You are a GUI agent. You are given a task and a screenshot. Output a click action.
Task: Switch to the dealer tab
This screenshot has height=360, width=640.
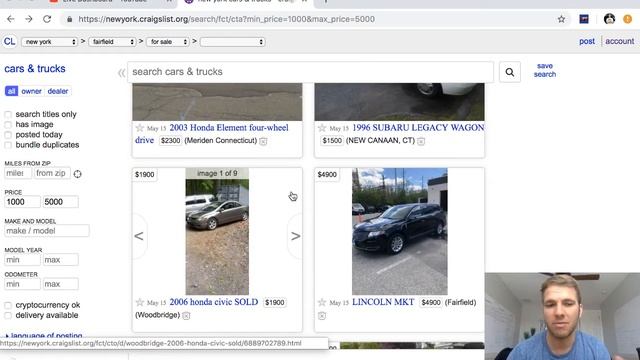click(58, 91)
